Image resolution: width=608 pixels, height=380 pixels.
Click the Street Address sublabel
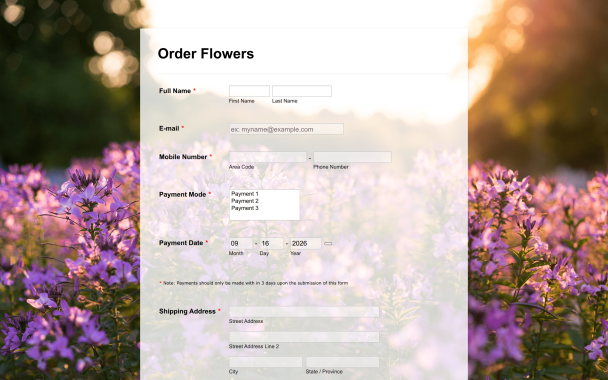coord(246,321)
